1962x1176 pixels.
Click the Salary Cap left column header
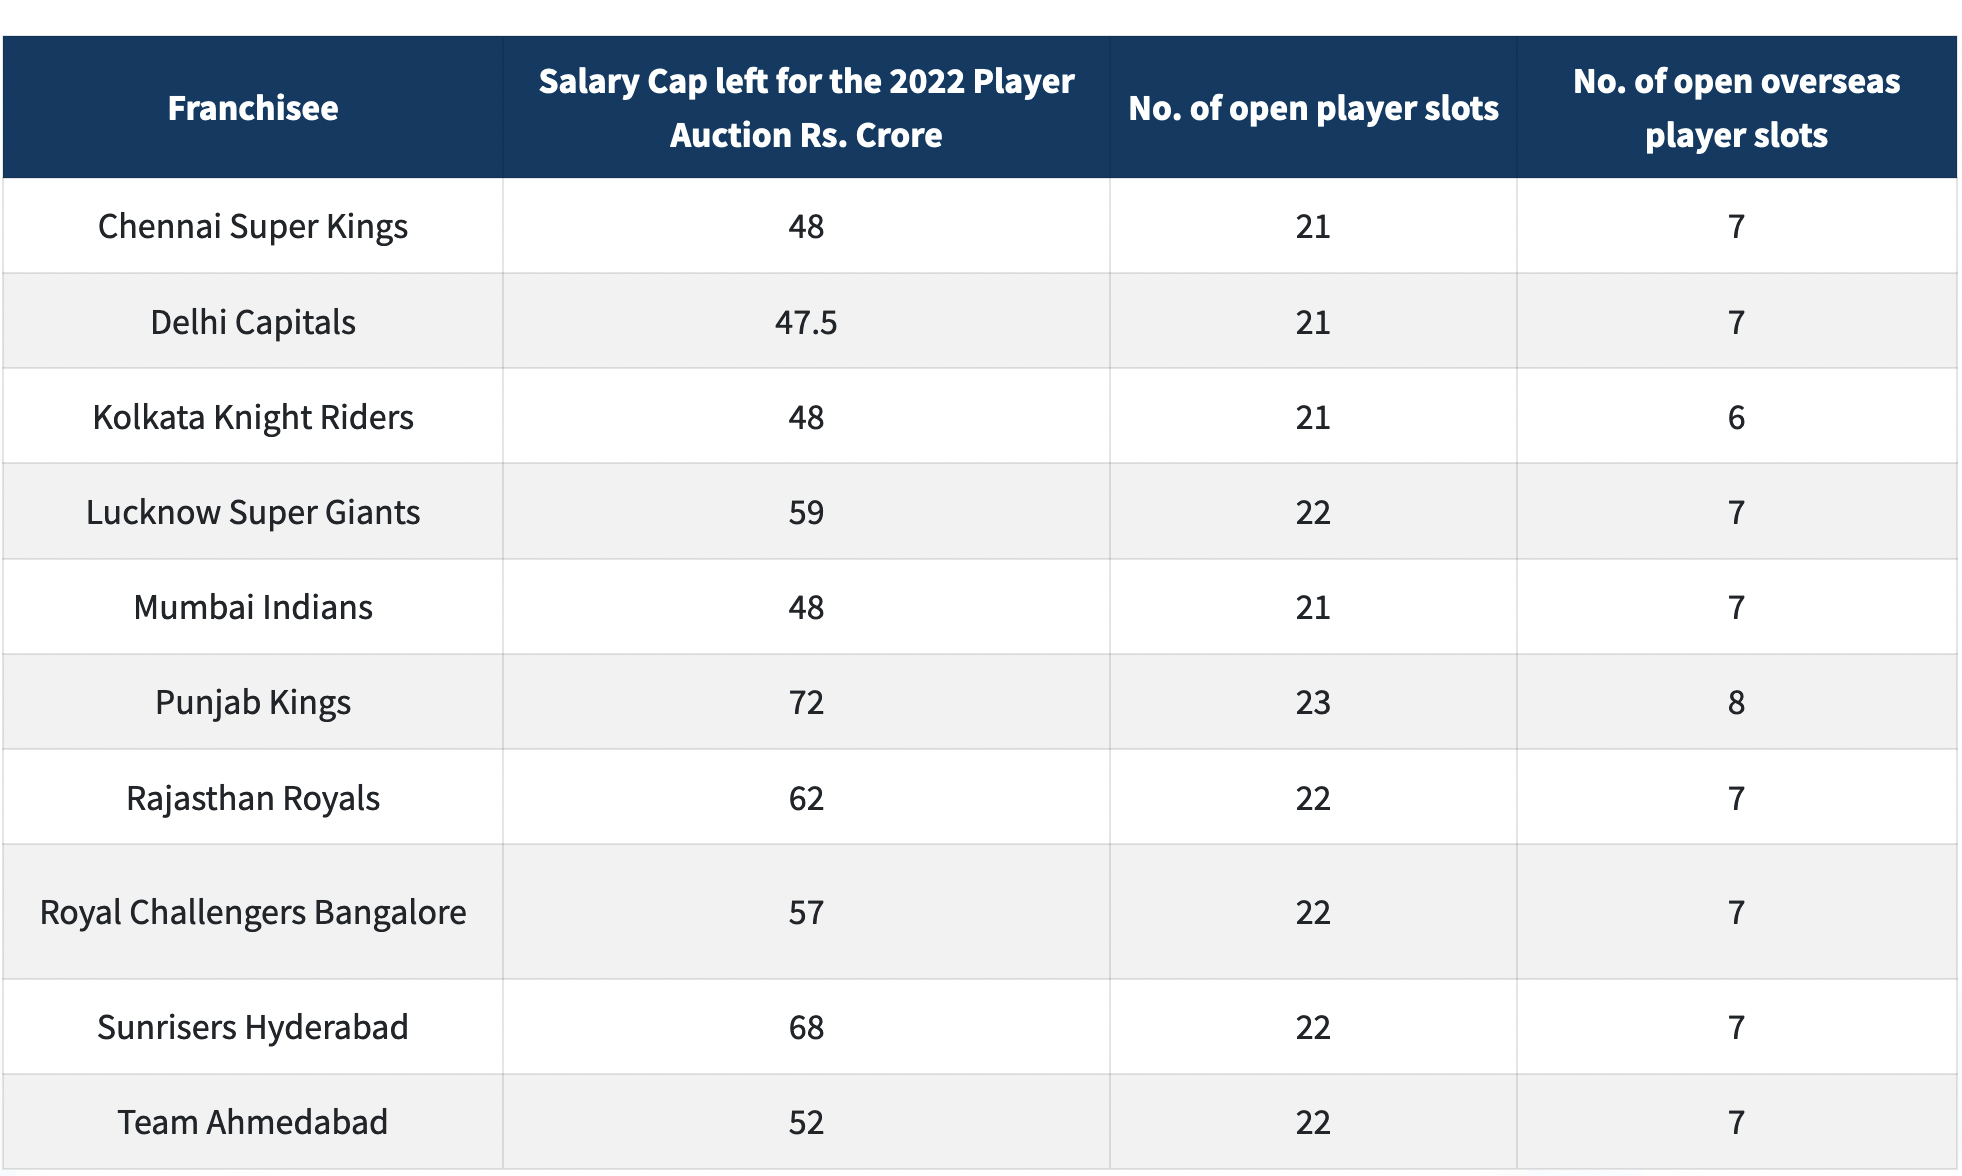pos(805,108)
